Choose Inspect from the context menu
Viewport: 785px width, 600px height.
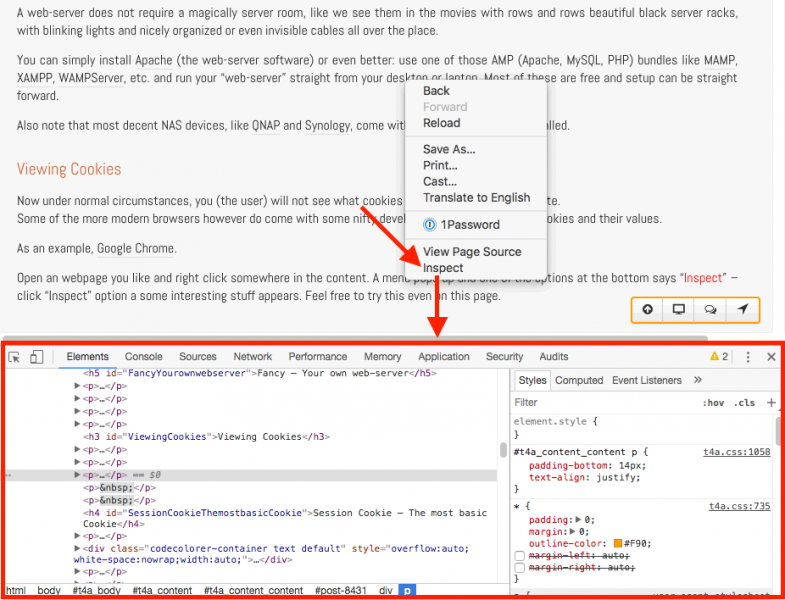pos(443,268)
